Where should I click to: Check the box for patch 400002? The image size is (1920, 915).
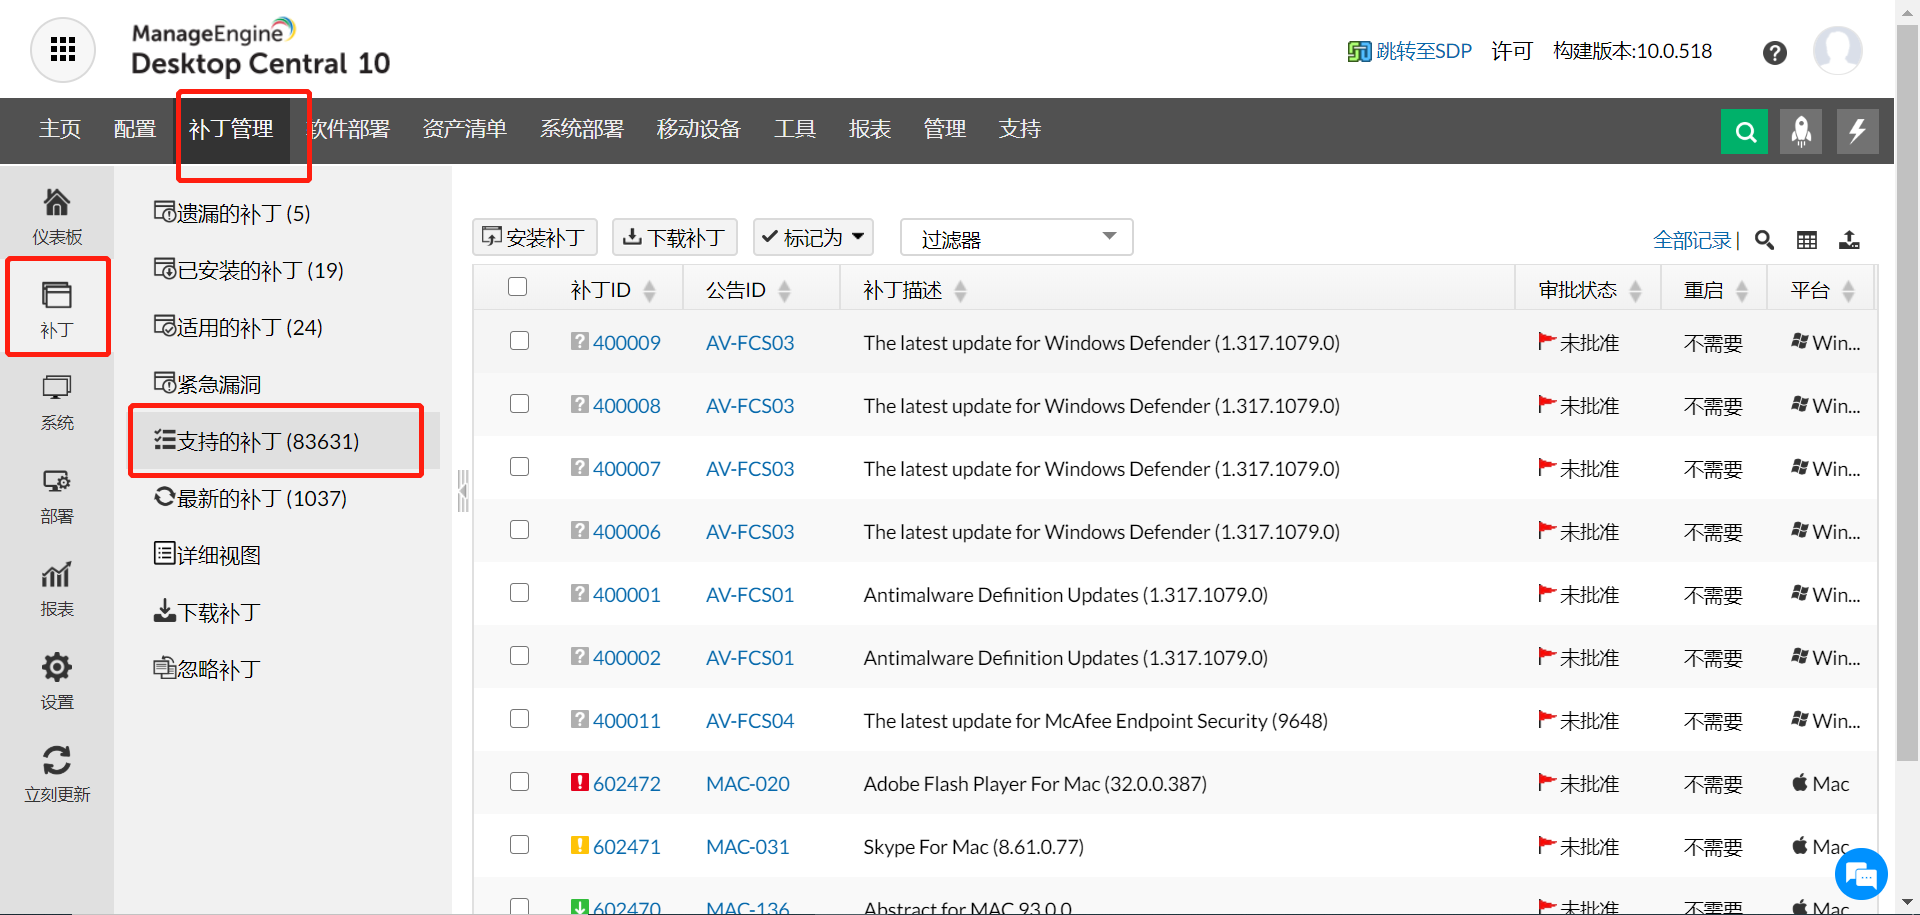tap(519, 656)
